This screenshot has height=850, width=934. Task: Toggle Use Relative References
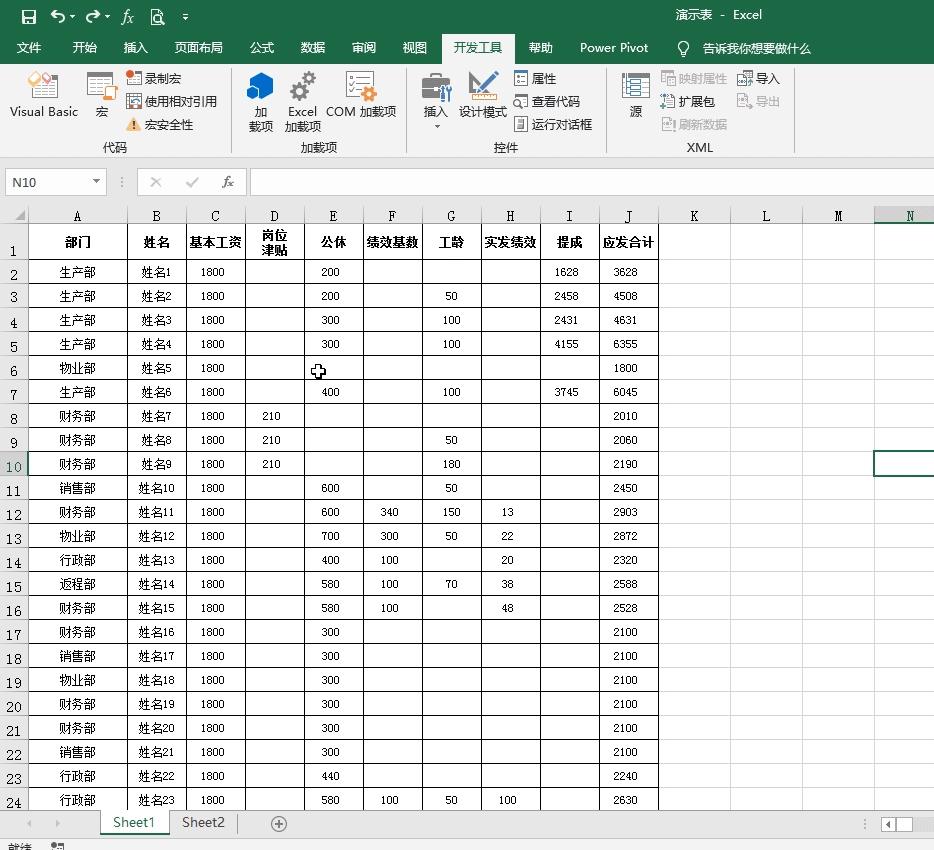(x=171, y=101)
